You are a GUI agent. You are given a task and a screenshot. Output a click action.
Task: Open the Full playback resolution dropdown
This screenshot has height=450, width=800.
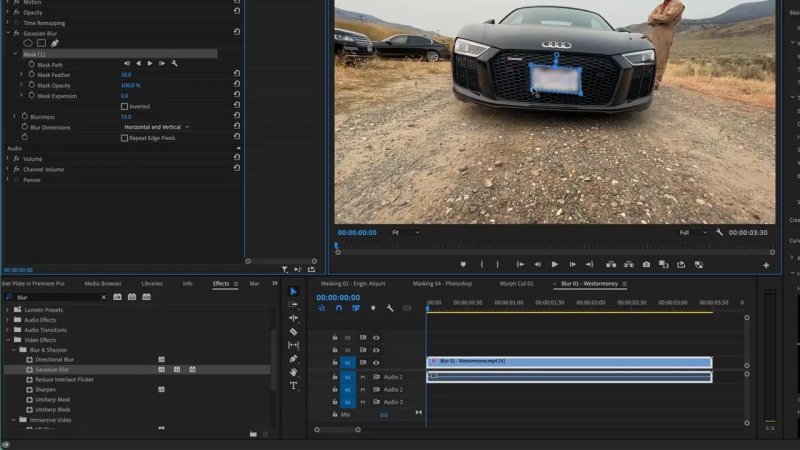[x=693, y=232]
